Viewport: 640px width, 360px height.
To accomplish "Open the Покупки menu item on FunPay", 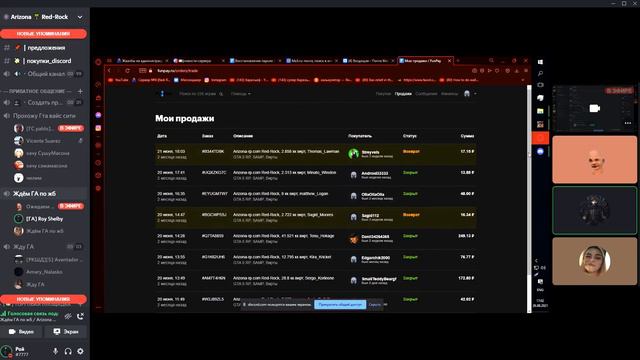I will (383, 94).
